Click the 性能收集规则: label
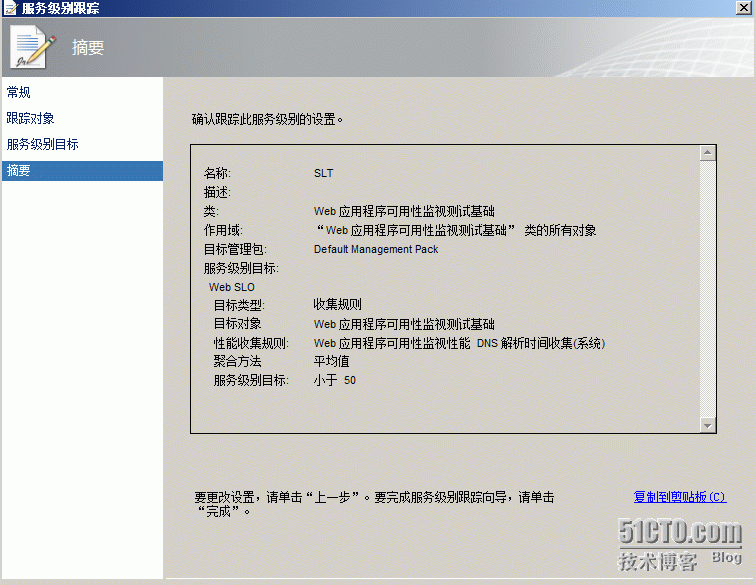Image resolution: width=756 pixels, height=585 pixels. pyautogui.click(x=251, y=343)
